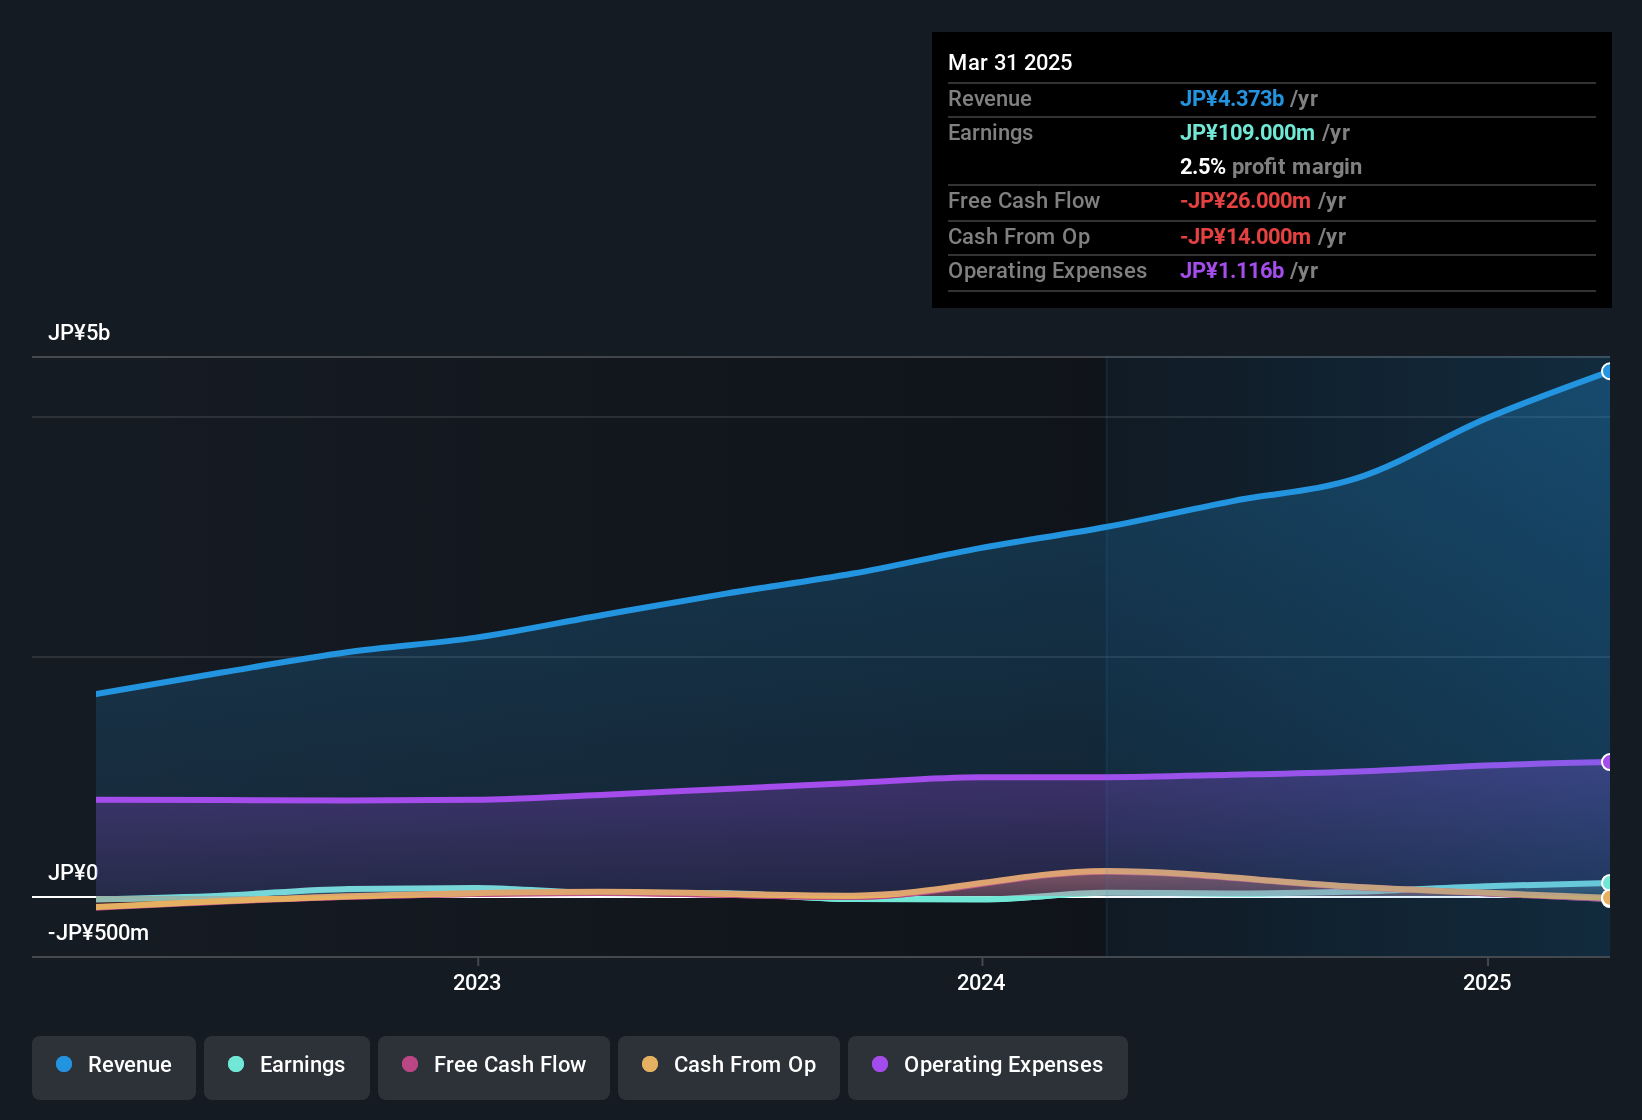
Task: Click the Cash From Op label in tooltip
Action: tap(1019, 236)
